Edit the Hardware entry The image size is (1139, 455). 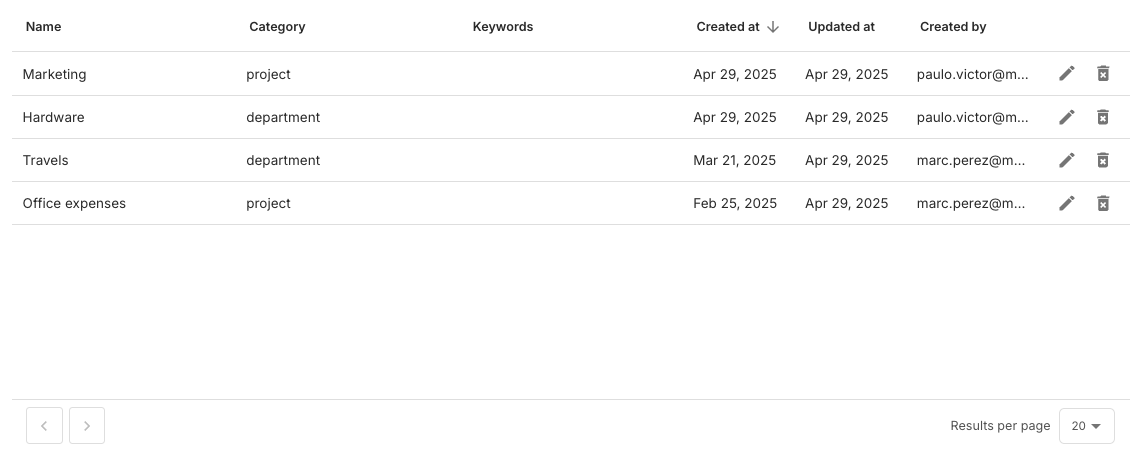point(1067,117)
